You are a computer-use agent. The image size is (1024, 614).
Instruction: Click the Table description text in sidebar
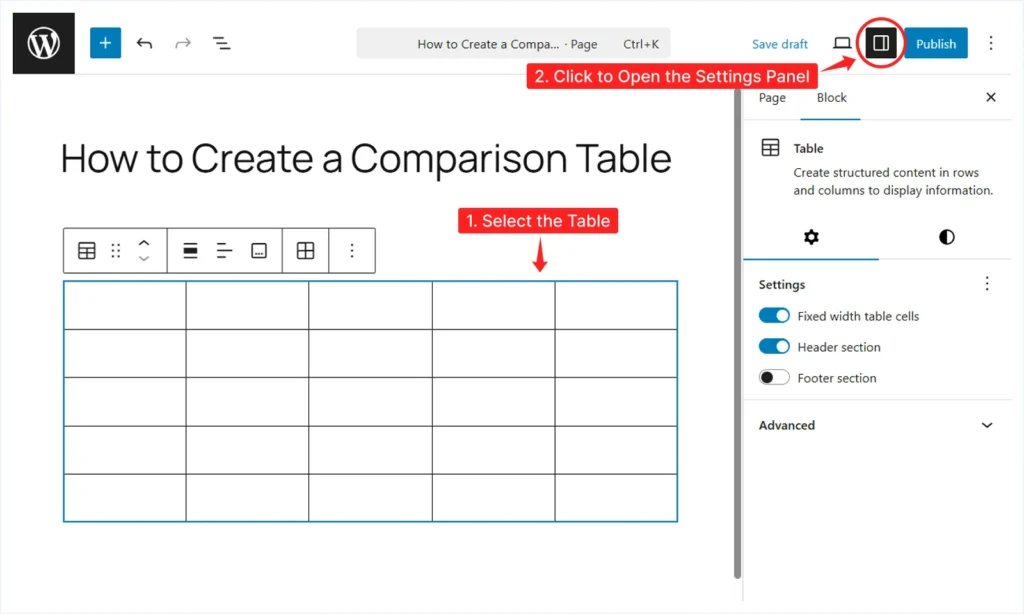click(893, 182)
